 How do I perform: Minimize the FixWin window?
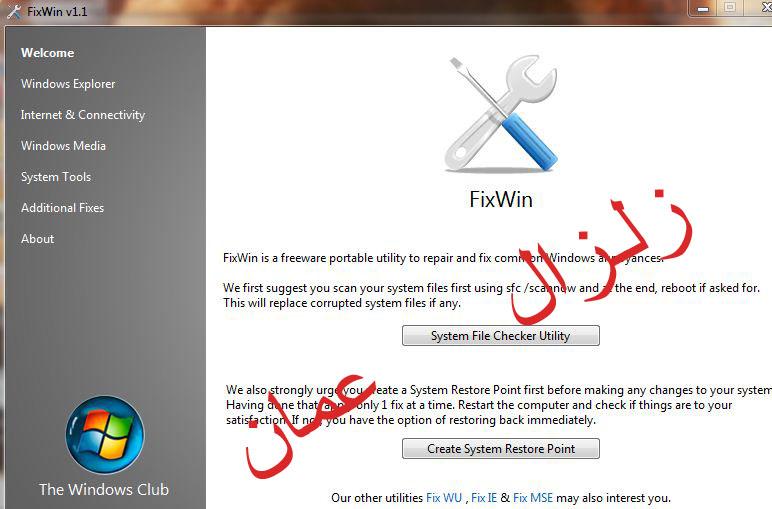[x=703, y=8]
